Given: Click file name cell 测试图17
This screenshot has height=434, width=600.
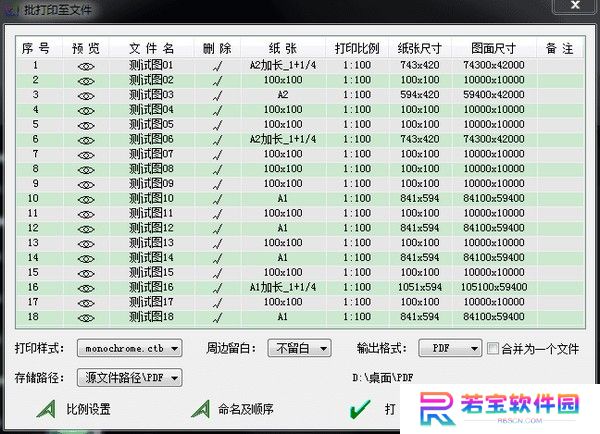Looking at the screenshot, I should point(151,302).
